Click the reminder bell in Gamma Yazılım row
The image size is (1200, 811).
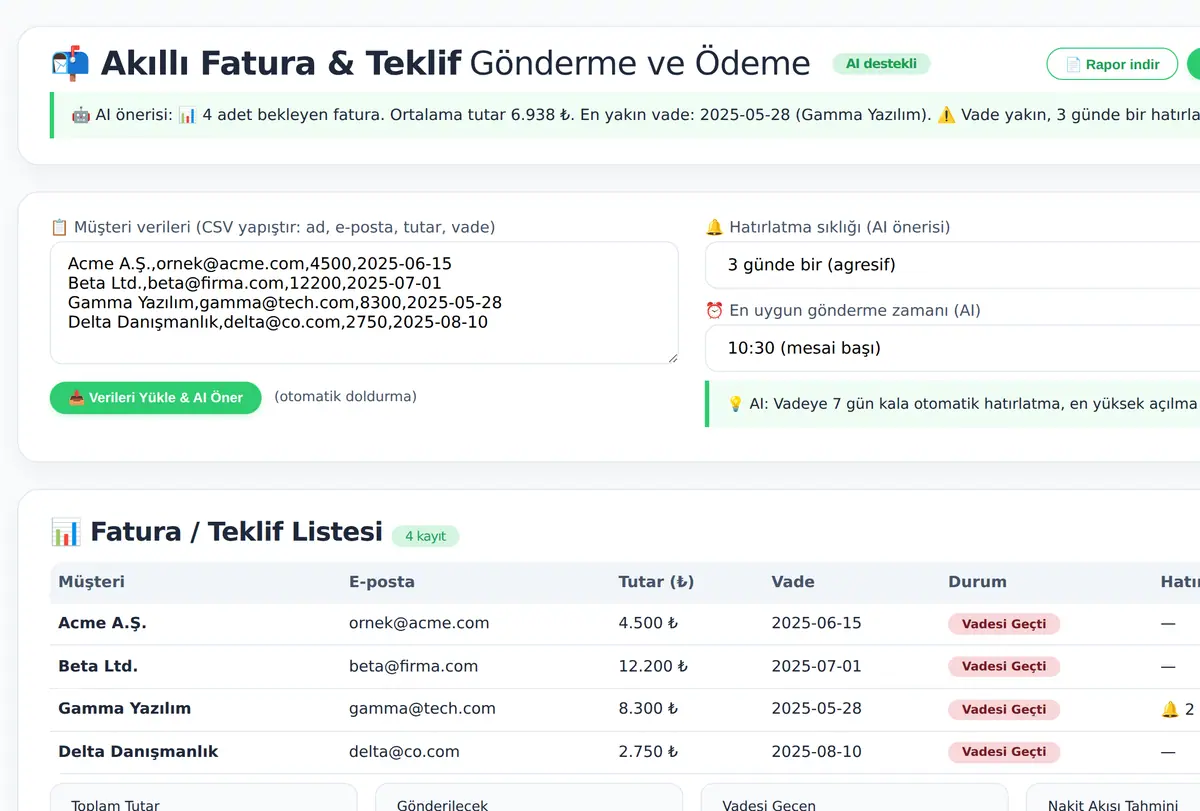coord(1170,709)
